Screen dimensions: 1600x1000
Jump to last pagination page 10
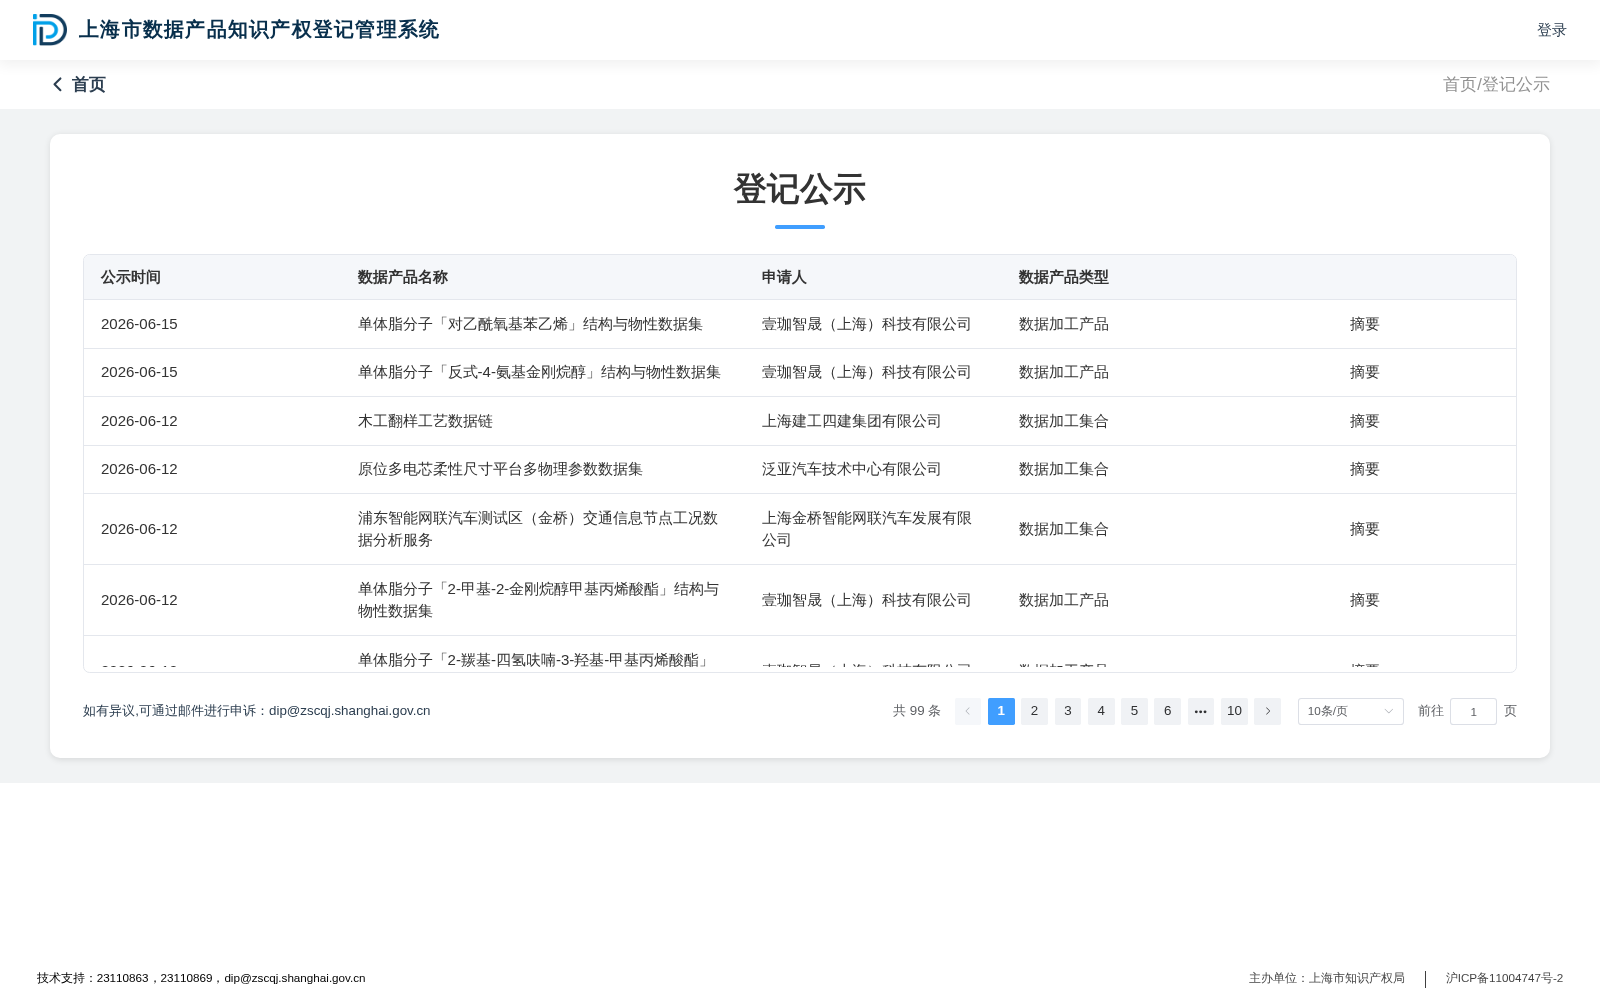[1234, 711]
